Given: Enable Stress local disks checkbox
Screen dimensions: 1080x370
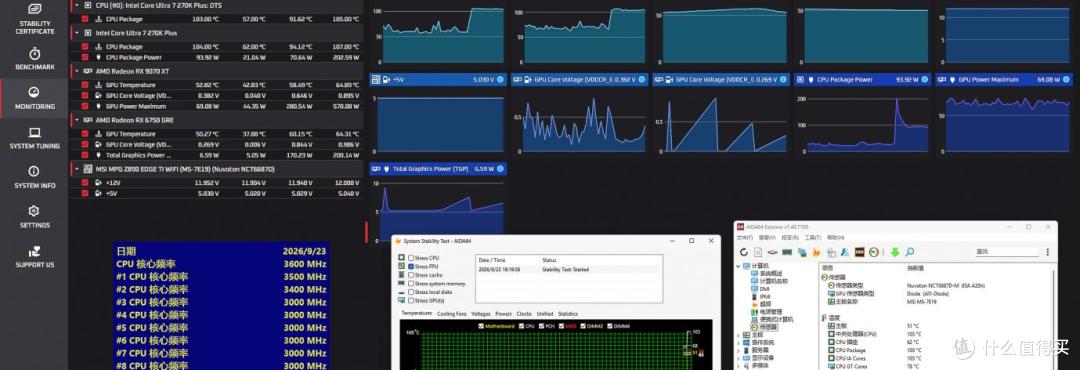Looking at the screenshot, I should click(x=411, y=292).
